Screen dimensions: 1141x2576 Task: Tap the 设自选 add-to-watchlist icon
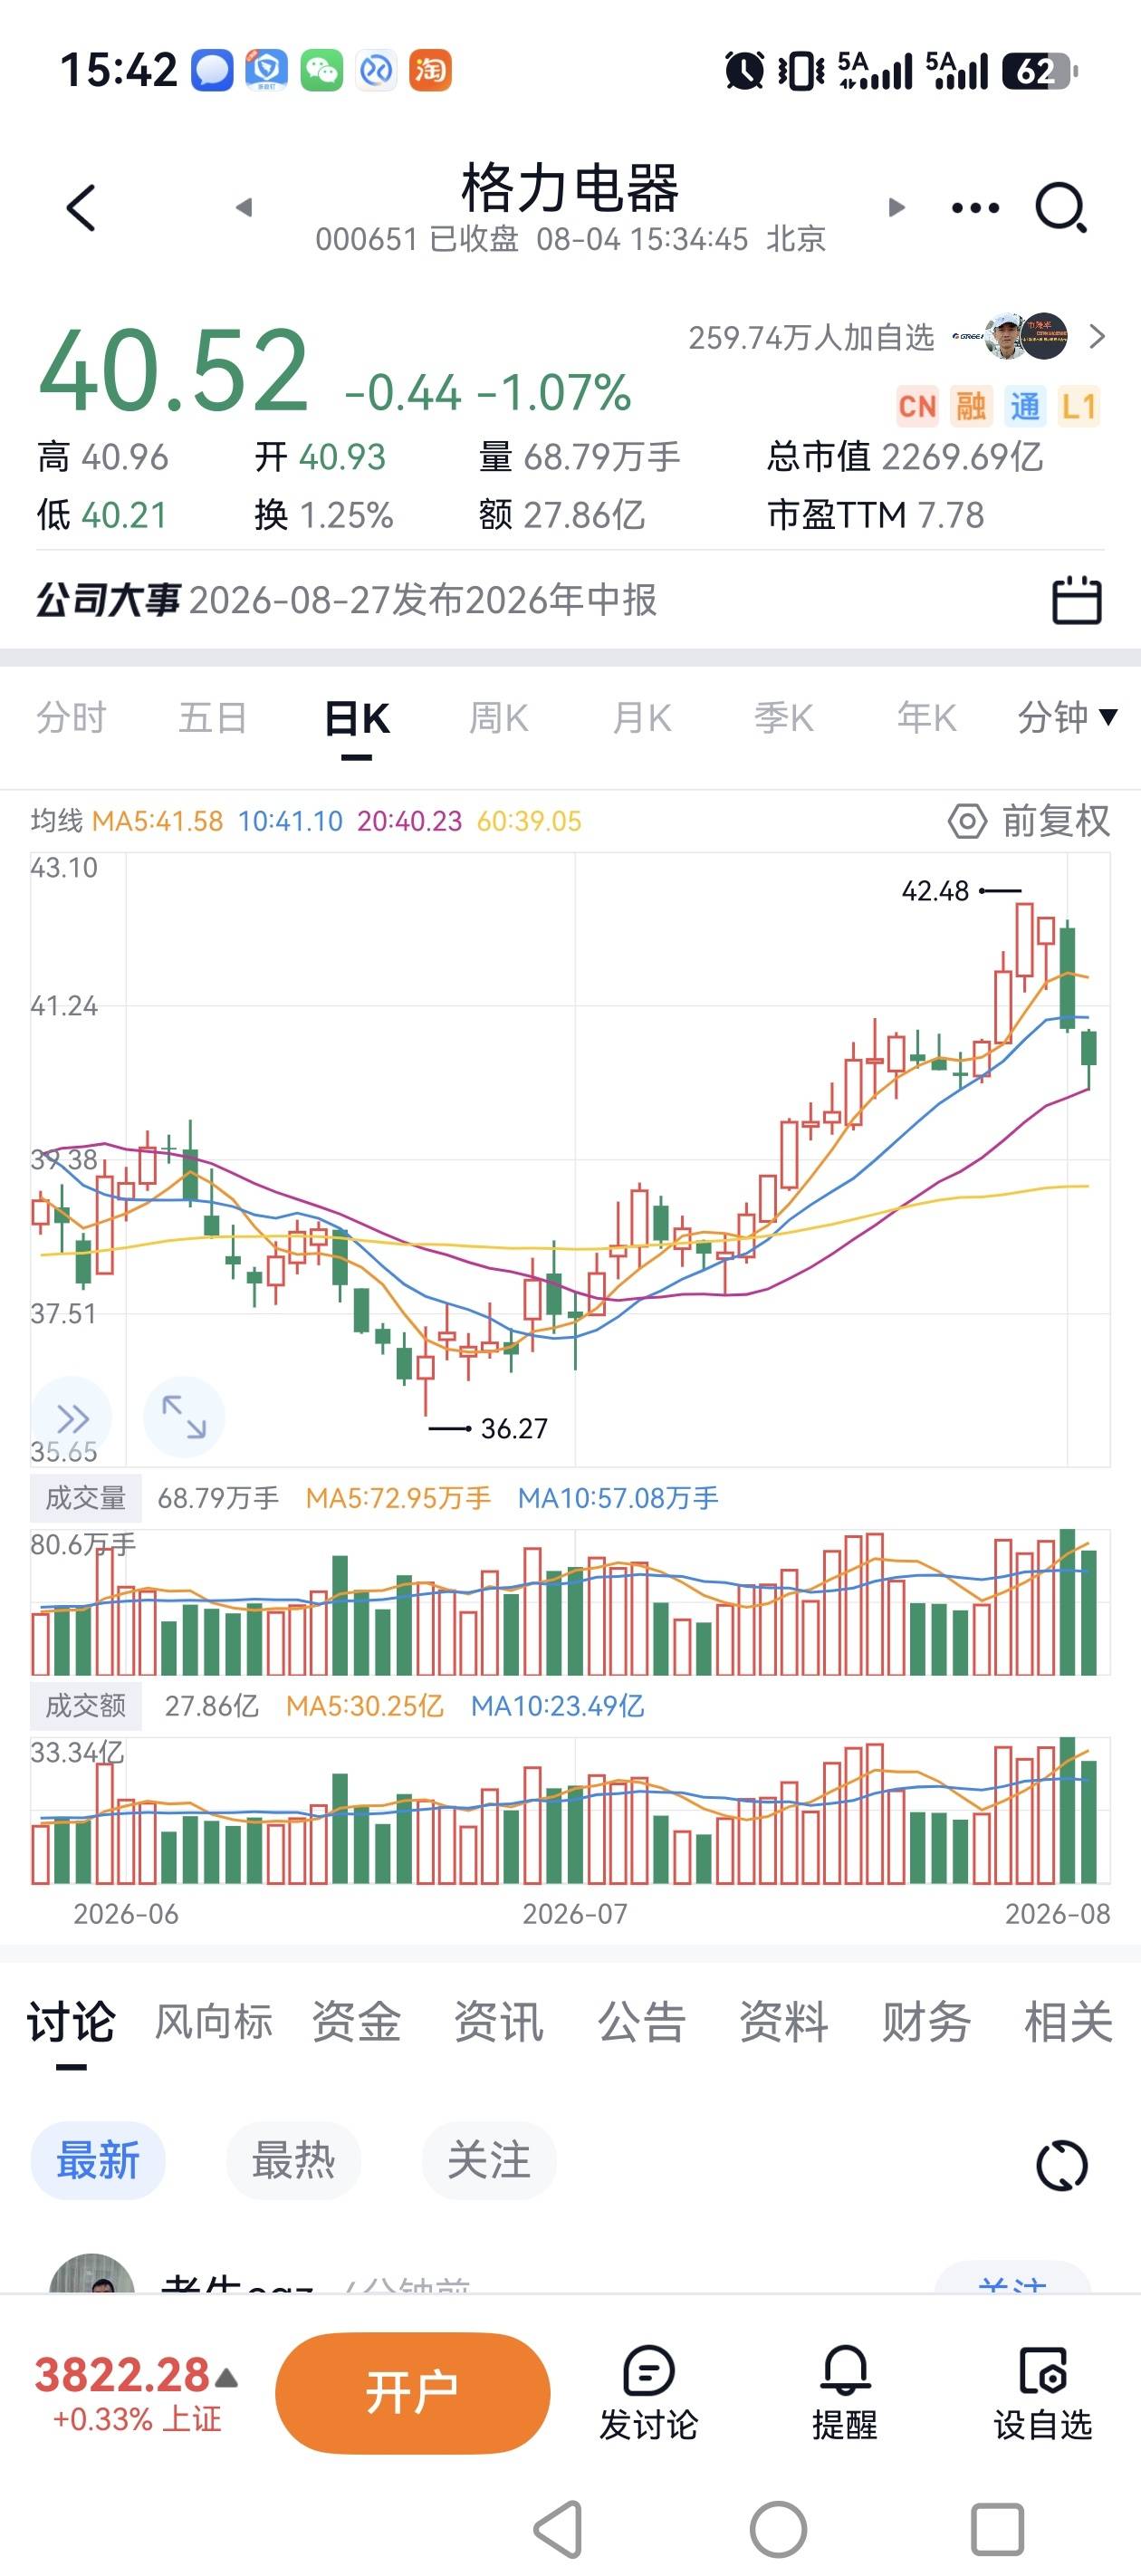1043,2394
